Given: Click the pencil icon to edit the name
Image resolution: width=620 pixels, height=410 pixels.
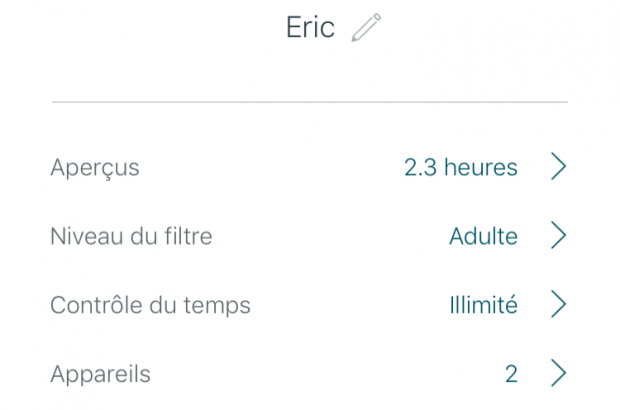Looking at the screenshot, I should 366,28.
